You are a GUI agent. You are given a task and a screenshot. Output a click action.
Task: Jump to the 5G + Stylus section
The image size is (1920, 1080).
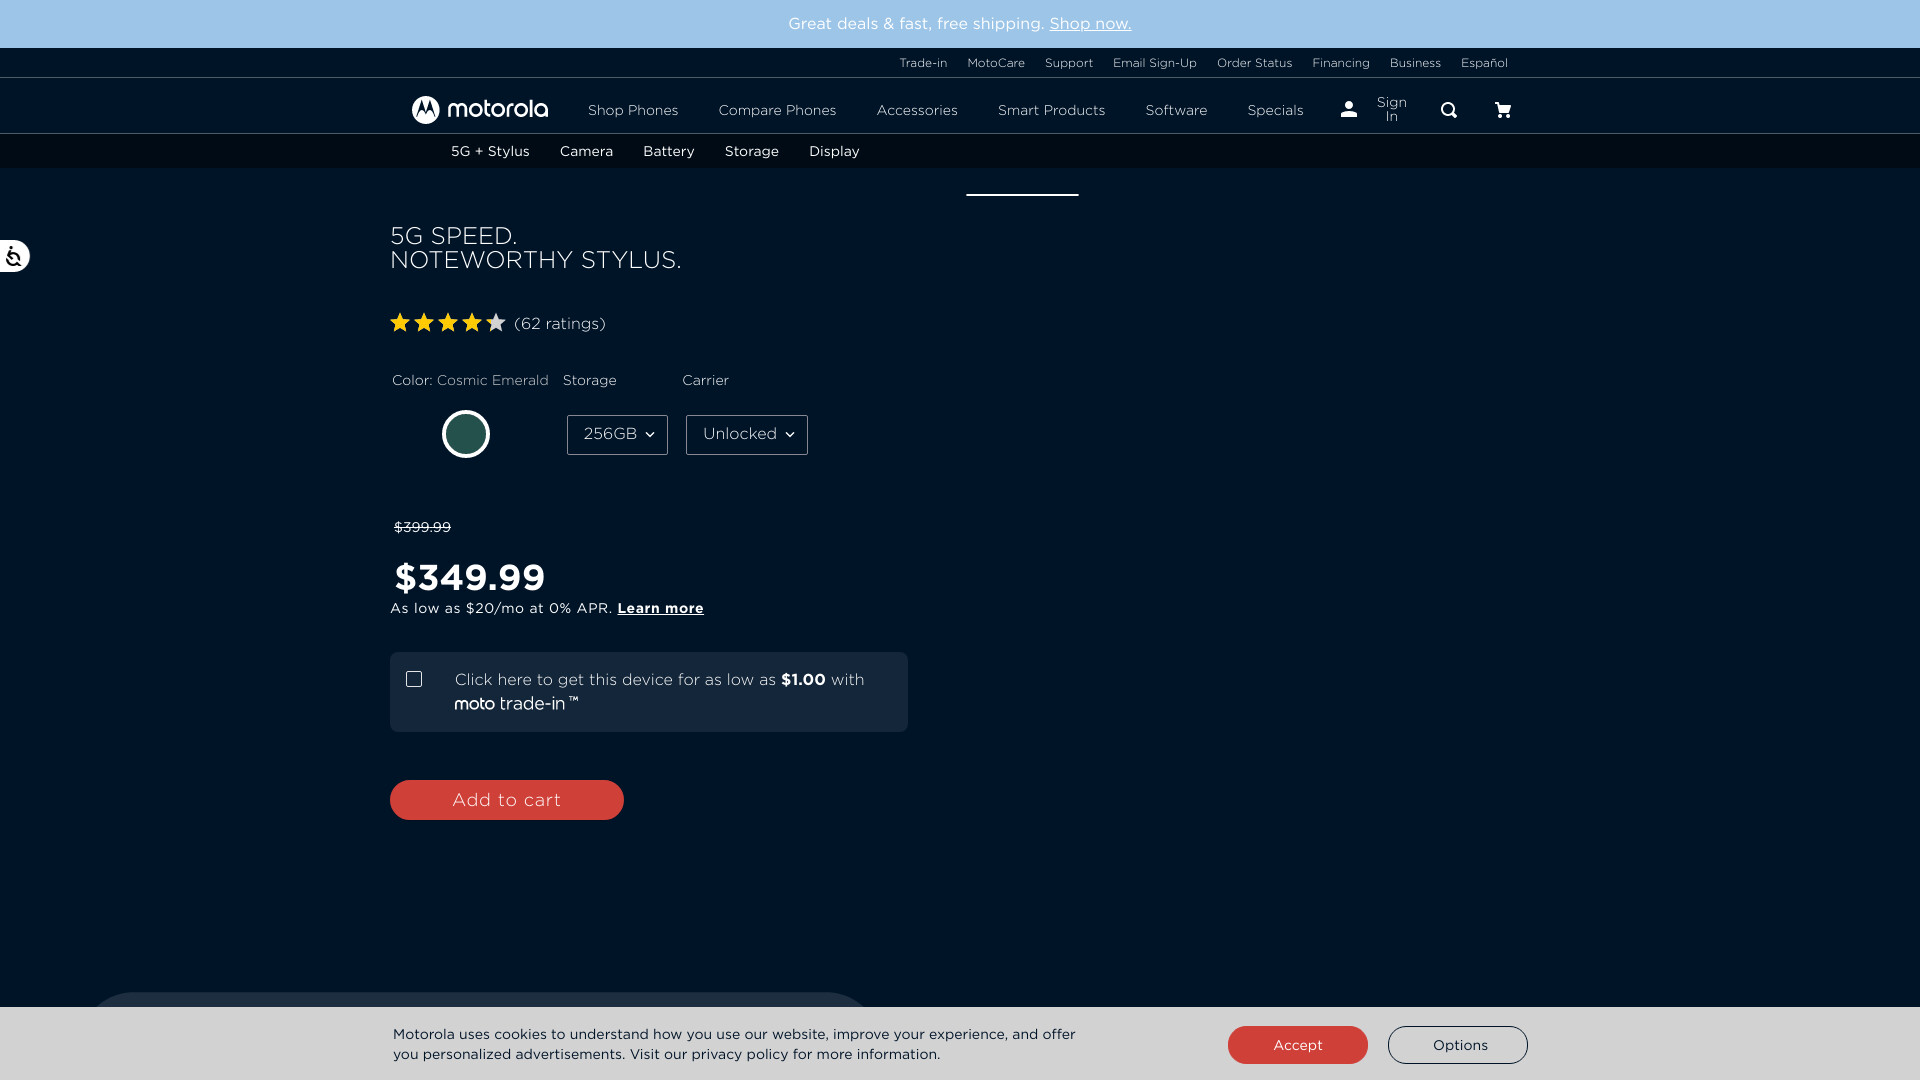coord(490,151)
